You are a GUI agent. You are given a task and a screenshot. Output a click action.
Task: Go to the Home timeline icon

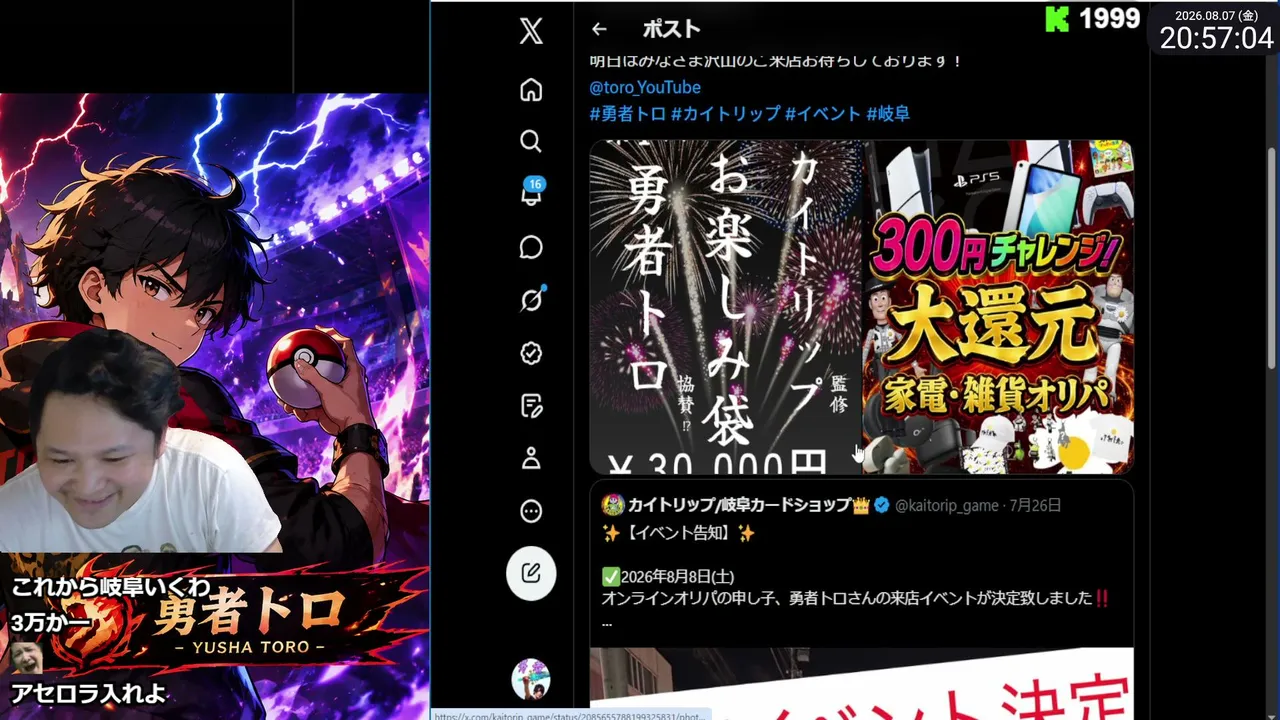tap(531, 90)
